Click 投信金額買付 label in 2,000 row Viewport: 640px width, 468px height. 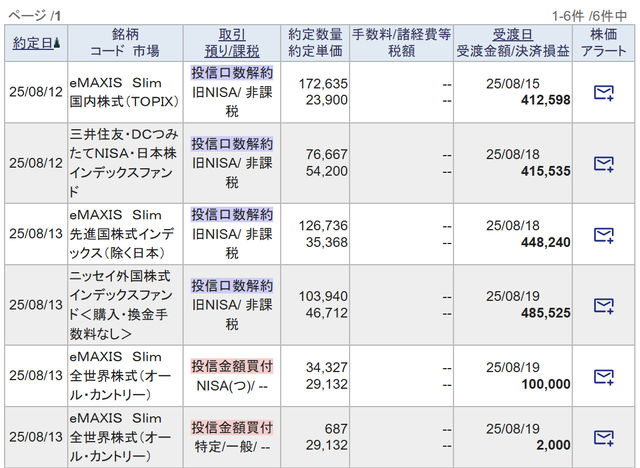232,428
